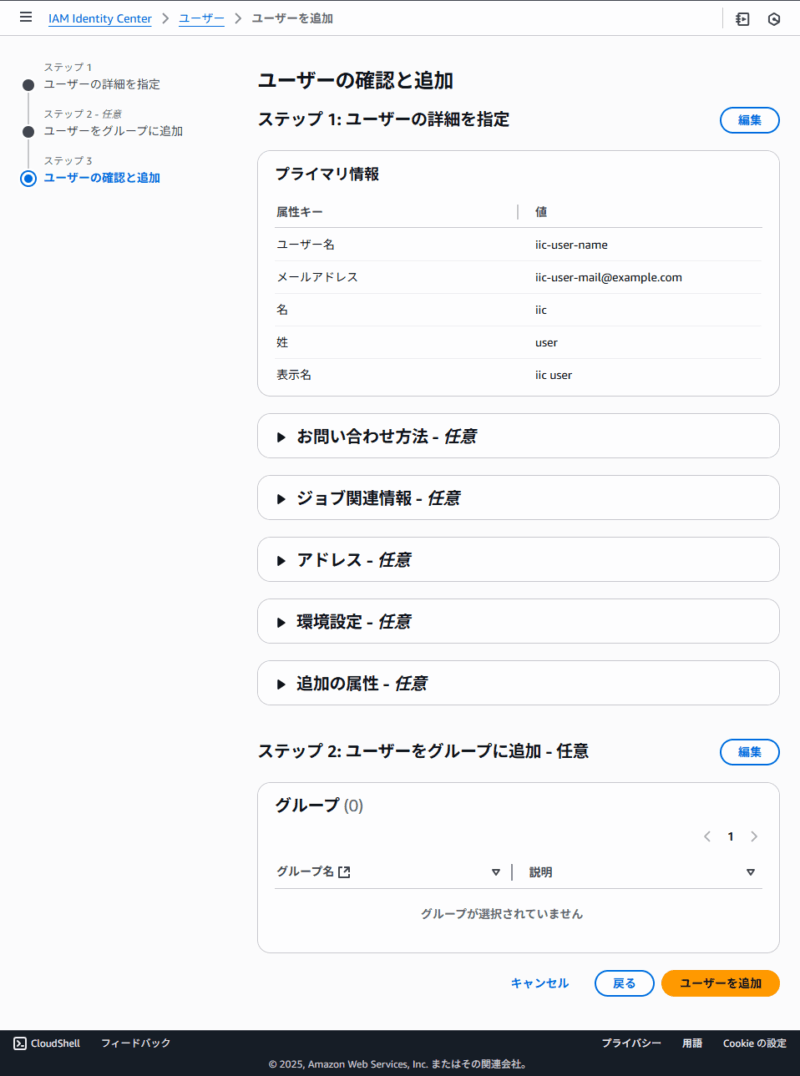Edit step 2 group assignment
The width and height of the screenshot is (800, 1076).
[749, 752]
